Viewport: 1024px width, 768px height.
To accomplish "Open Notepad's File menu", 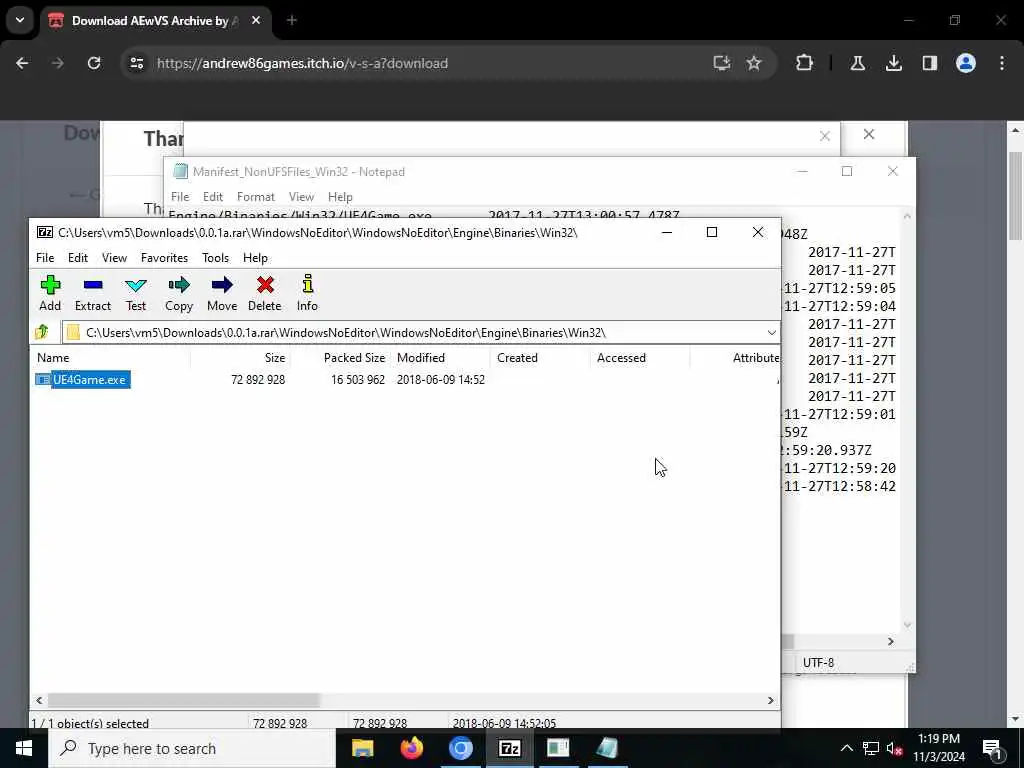I will 180,197.
